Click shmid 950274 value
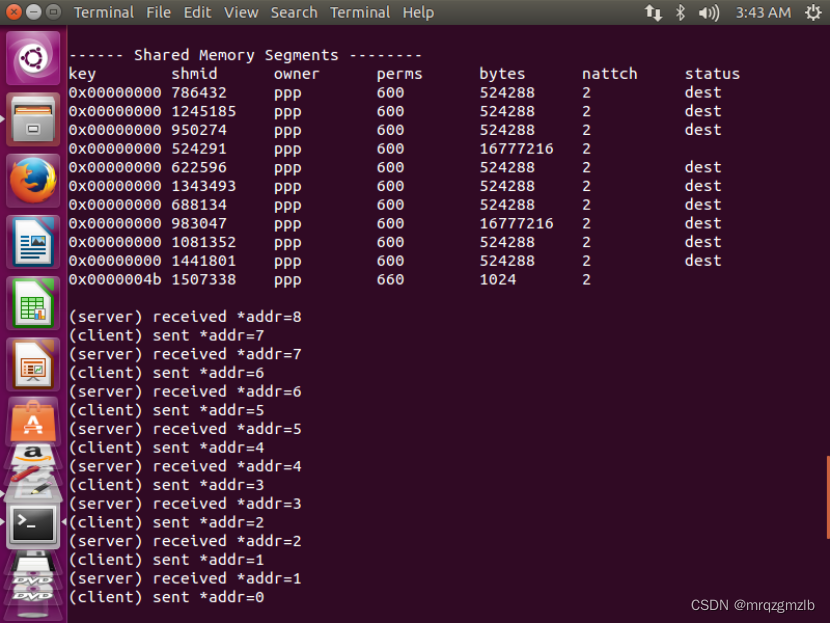 click(199, 130)
